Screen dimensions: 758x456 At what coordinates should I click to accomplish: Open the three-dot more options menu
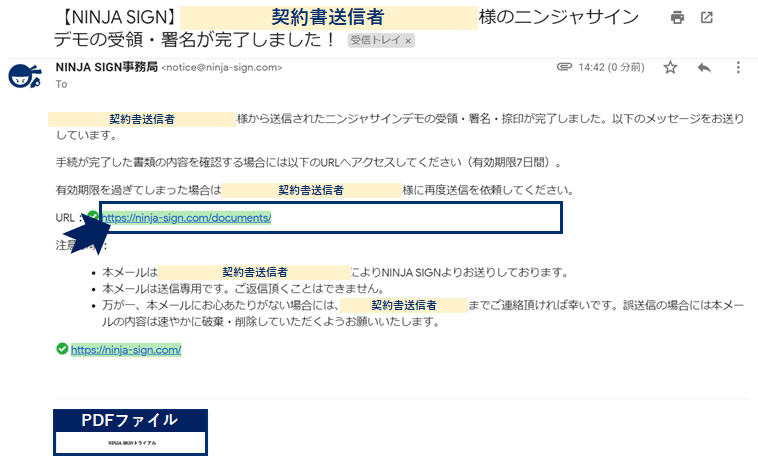coord(738,67)
